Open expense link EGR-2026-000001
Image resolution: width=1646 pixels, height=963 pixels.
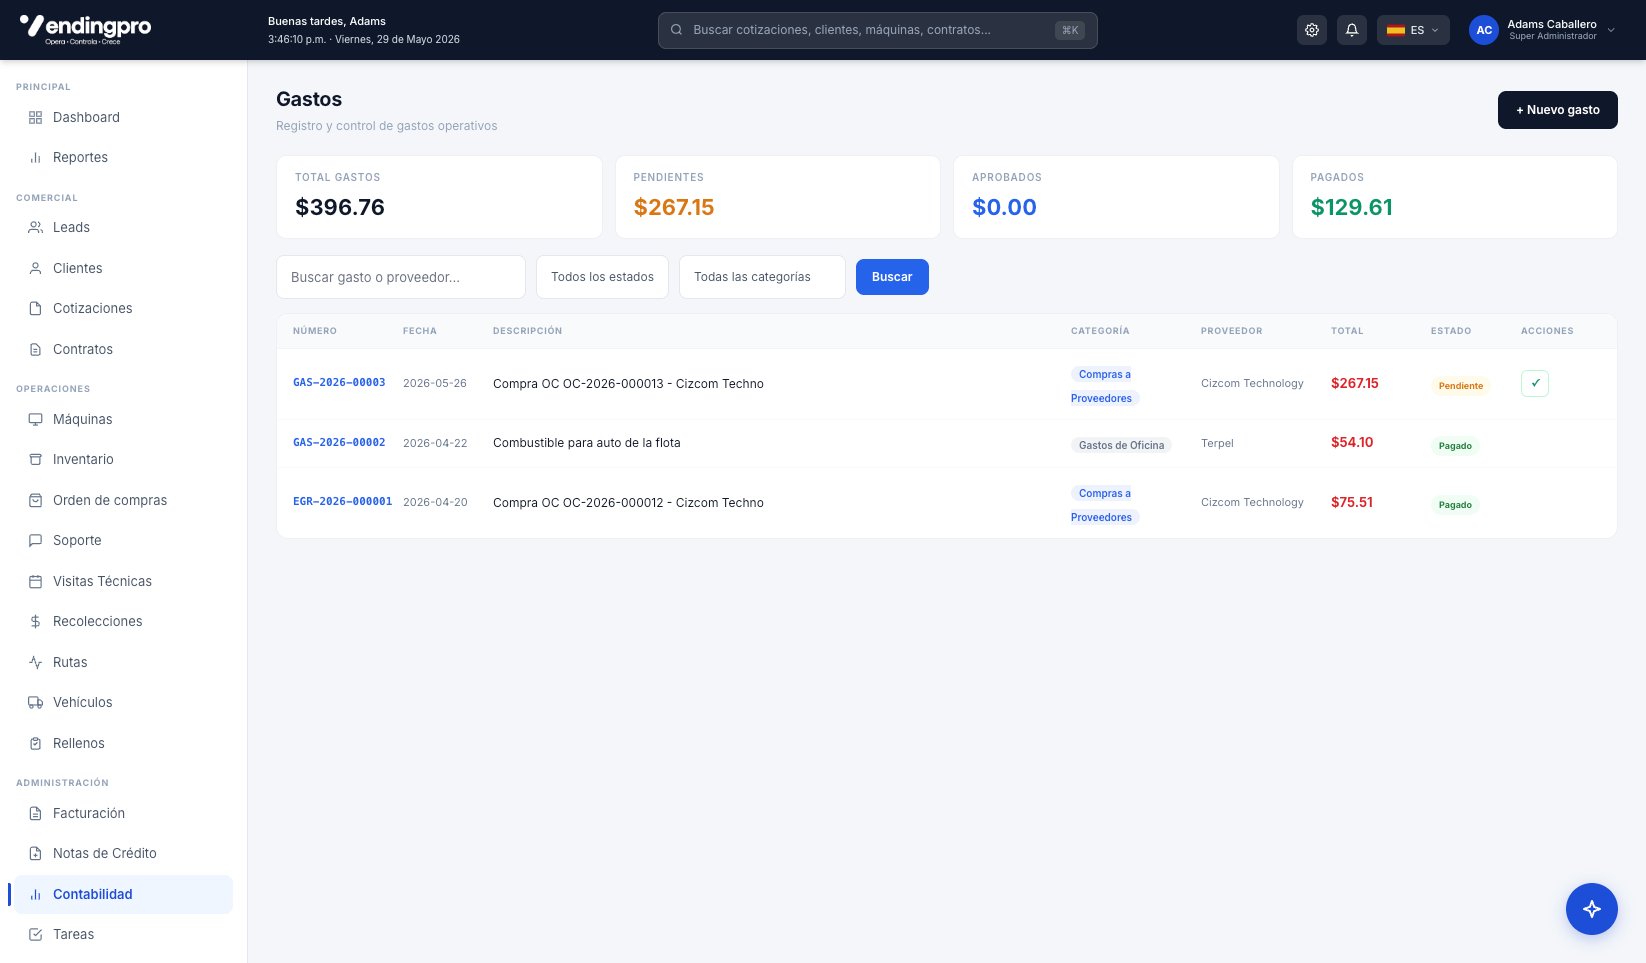tap(342, 502)
